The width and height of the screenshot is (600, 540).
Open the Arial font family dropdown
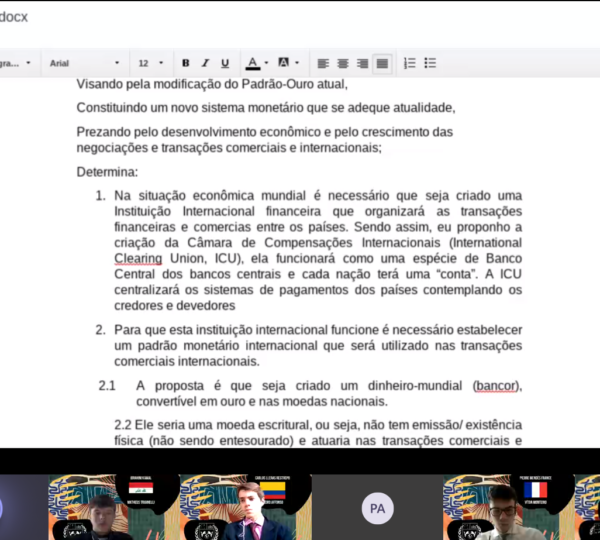(85, 63)
